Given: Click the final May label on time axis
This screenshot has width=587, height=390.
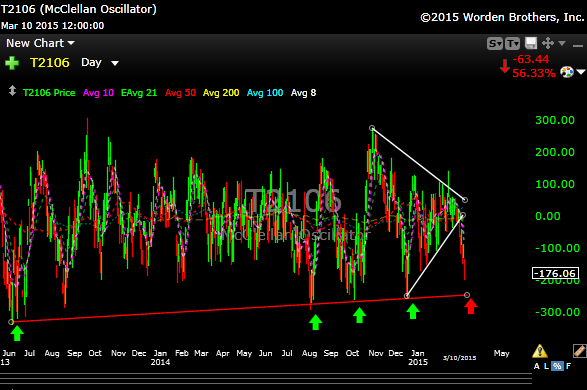Looking at the screenshot, I should point(501,353).
